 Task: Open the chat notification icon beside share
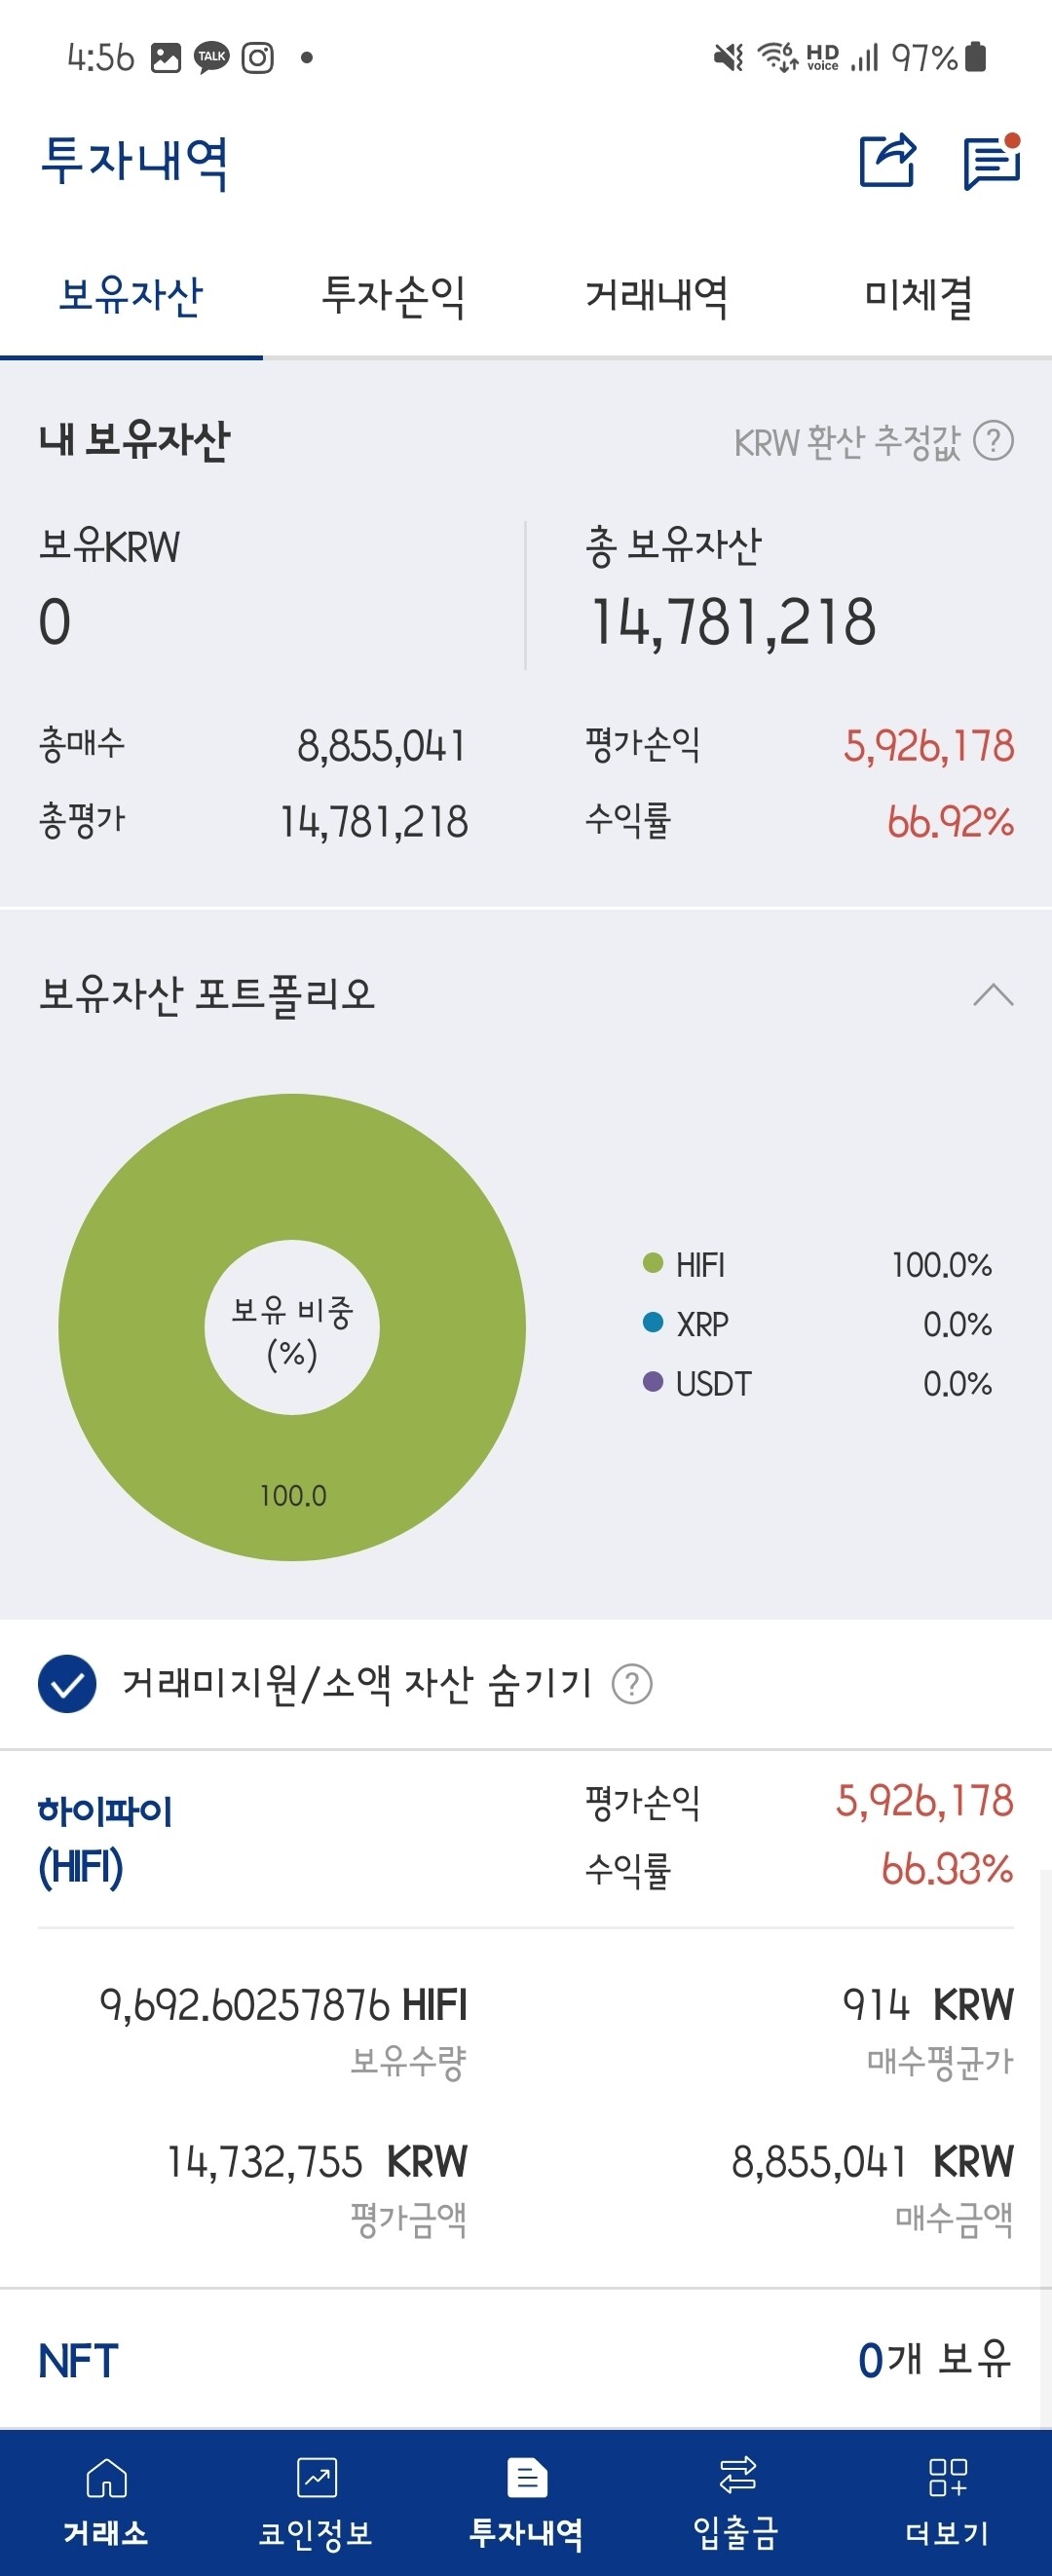coord(990,163)
